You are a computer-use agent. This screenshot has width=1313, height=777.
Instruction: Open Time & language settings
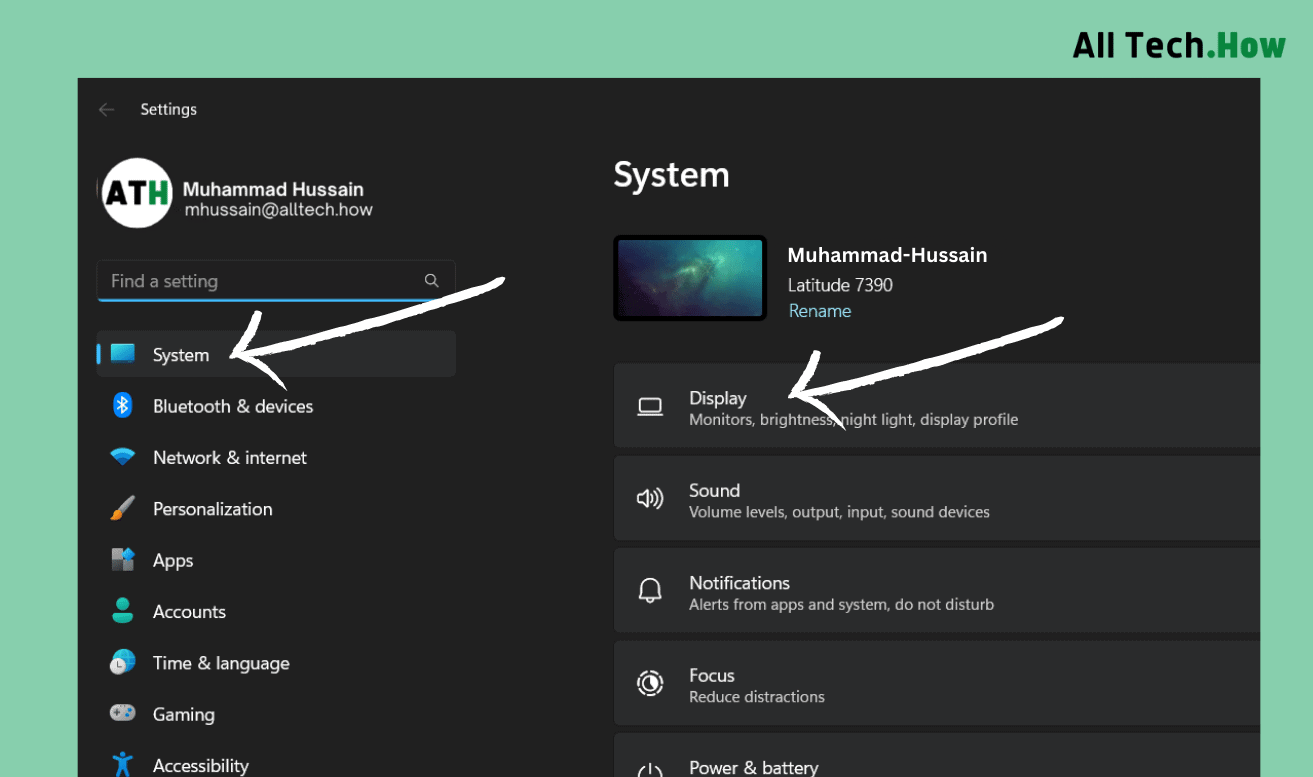221,662
